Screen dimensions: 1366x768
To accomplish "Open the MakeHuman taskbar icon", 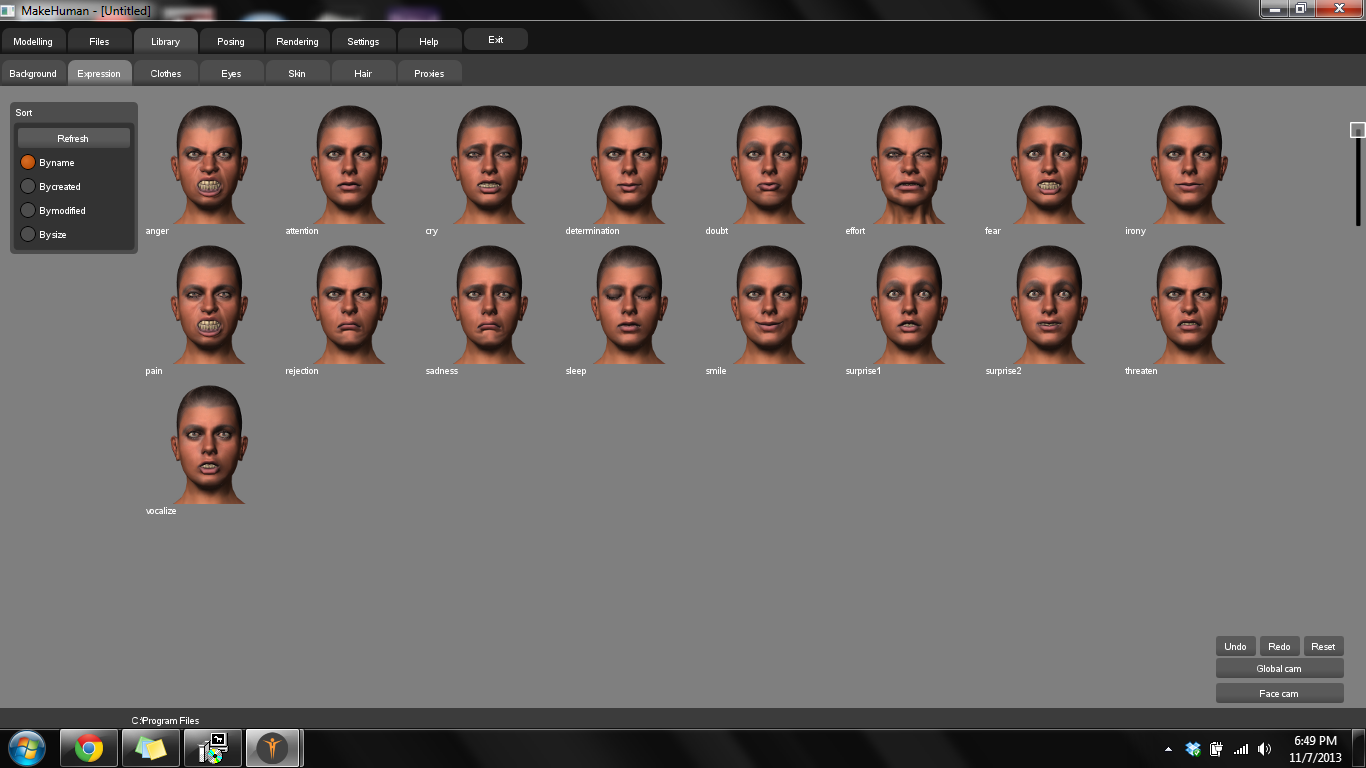I will [x=273, y=747].
